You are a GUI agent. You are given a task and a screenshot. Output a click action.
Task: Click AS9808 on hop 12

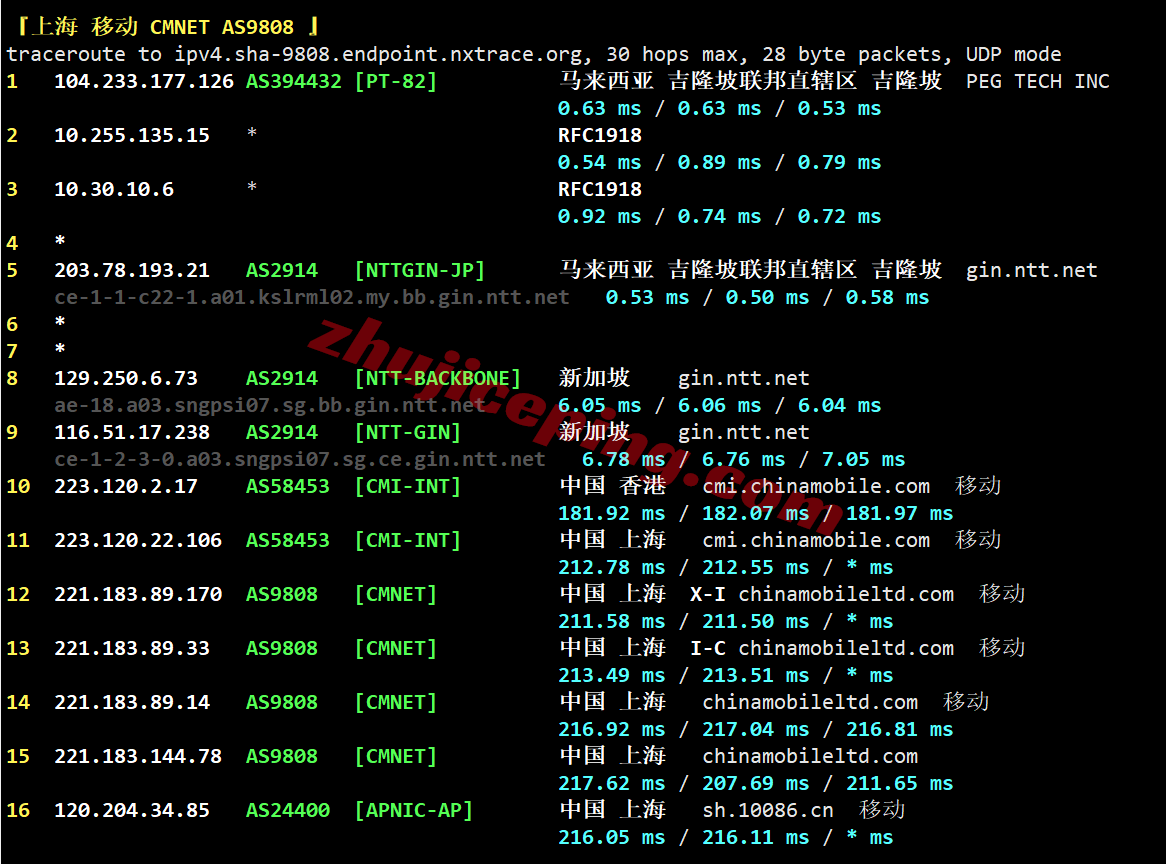282,594
